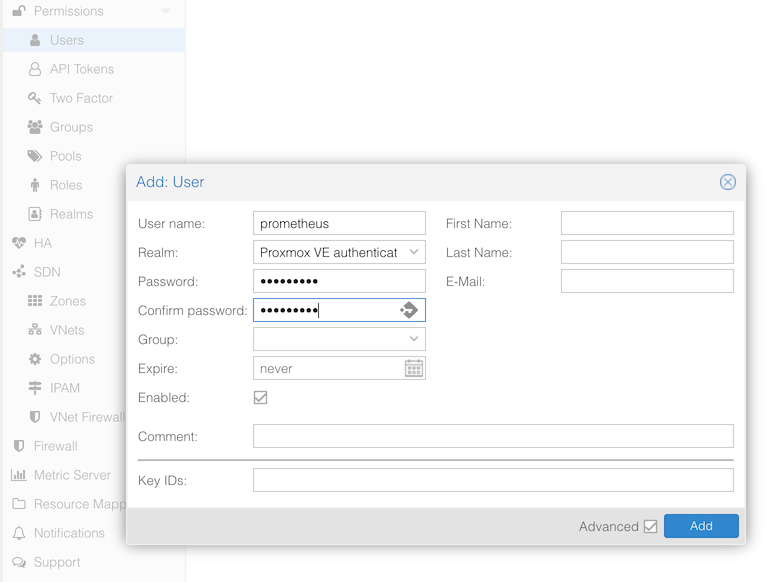
Task: Toggle the Advanced checkbox
Action: coord(651,526)
